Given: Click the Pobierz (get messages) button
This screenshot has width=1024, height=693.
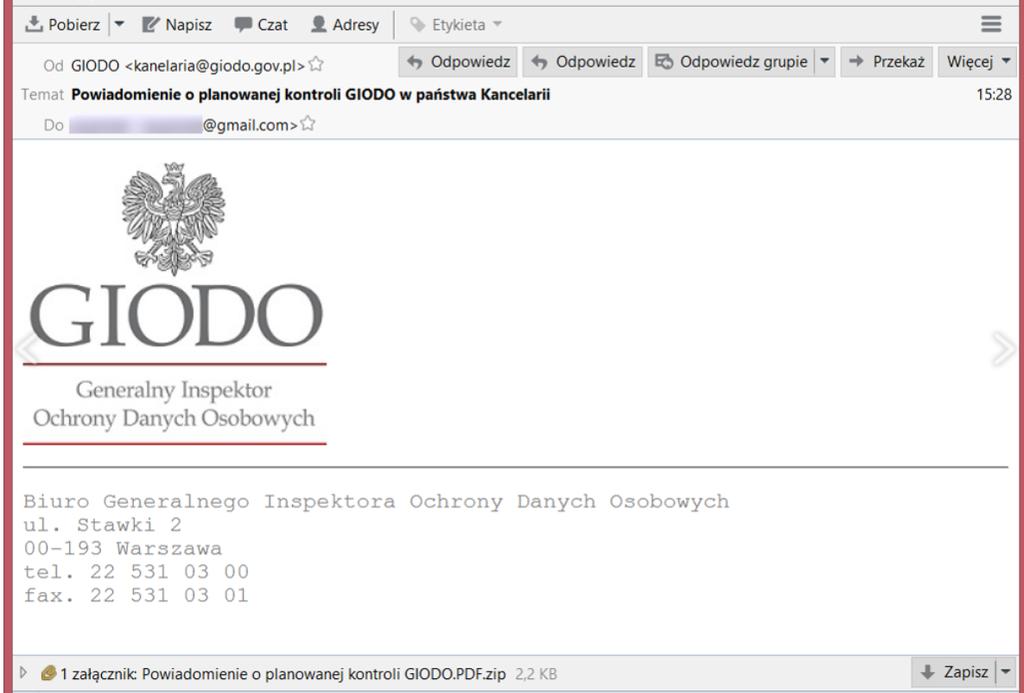Looking at the screenshot, I should (63, 25).
